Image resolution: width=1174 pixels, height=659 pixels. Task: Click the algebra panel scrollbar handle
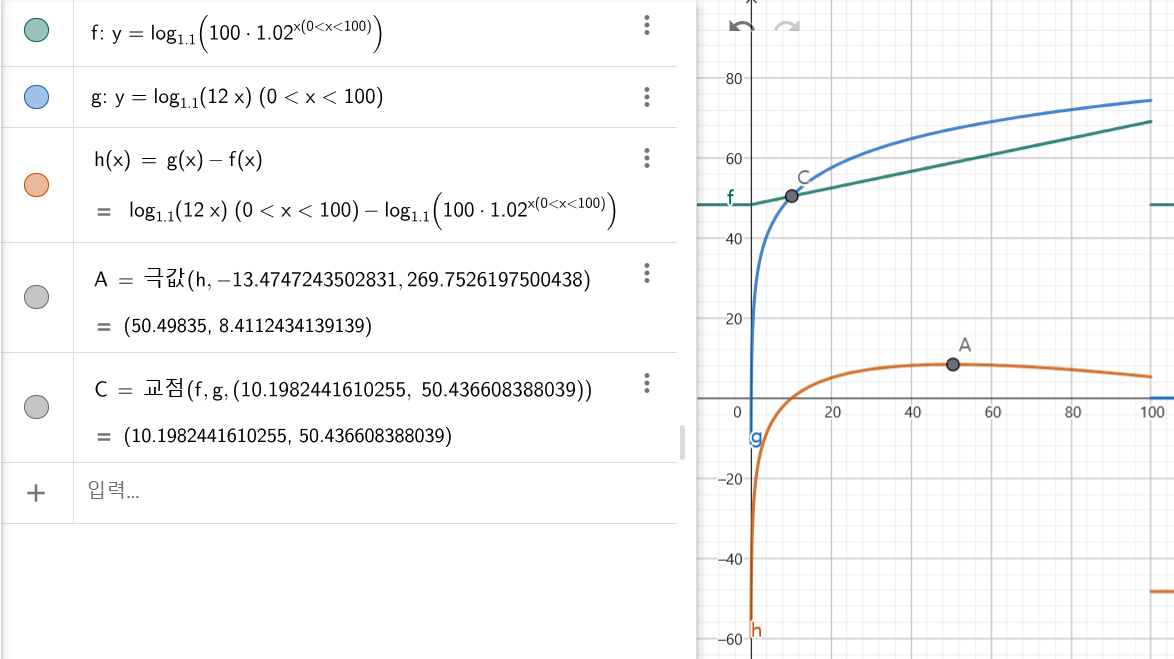pos(683,442)
